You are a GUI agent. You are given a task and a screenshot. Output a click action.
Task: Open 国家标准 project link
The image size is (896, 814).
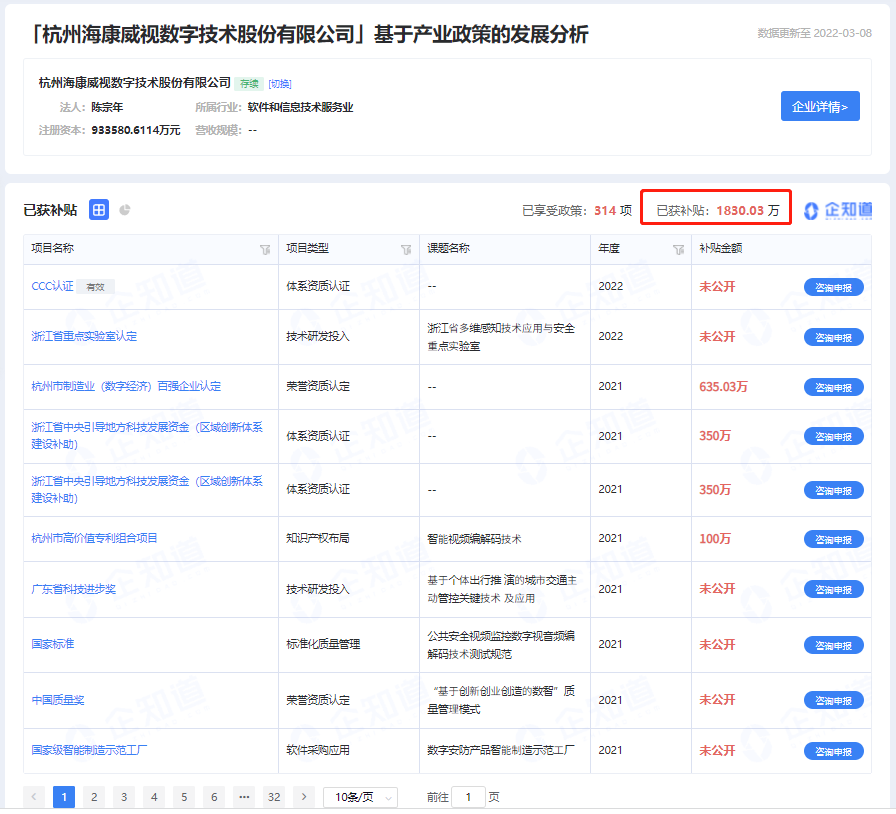[53, 644]
